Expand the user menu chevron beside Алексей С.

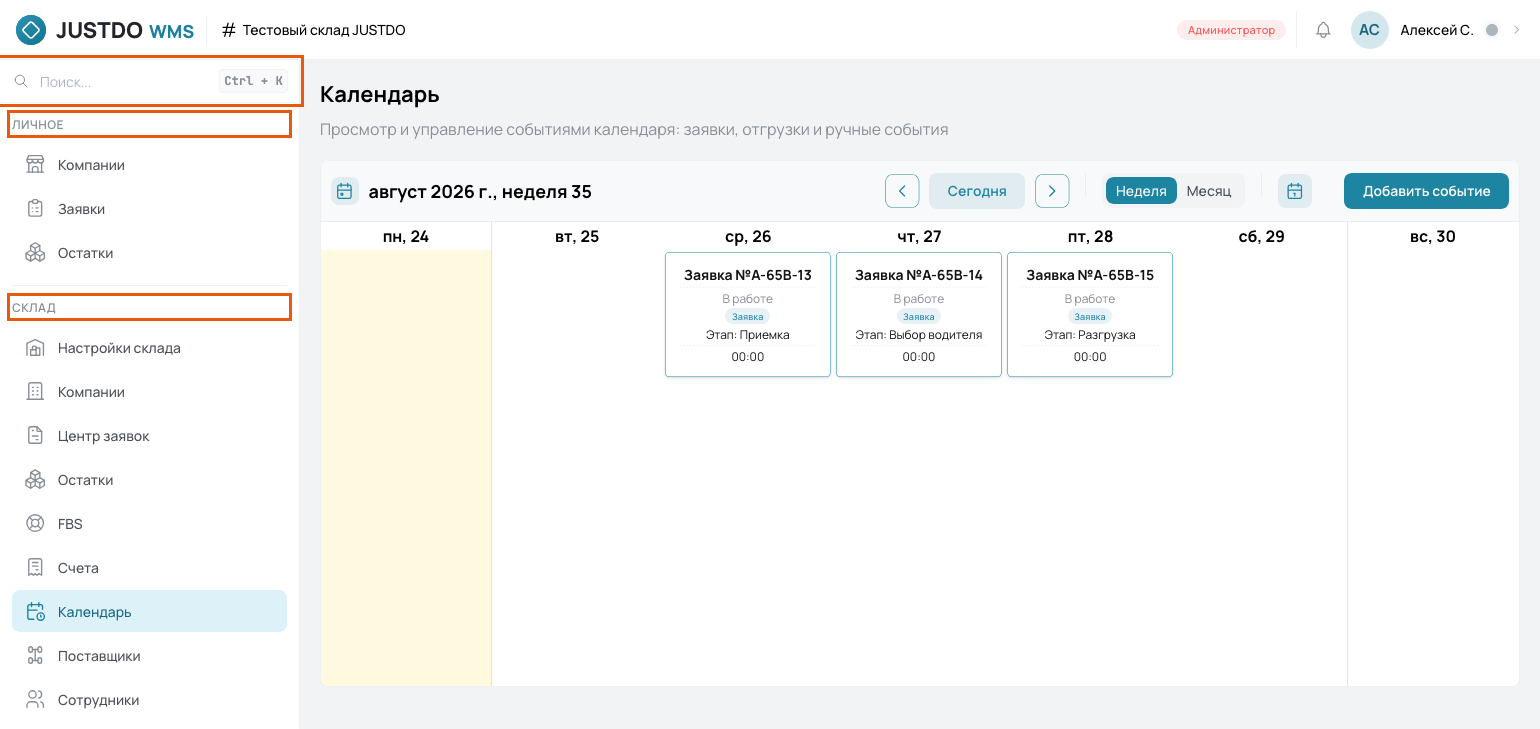tap(1516, 30)
